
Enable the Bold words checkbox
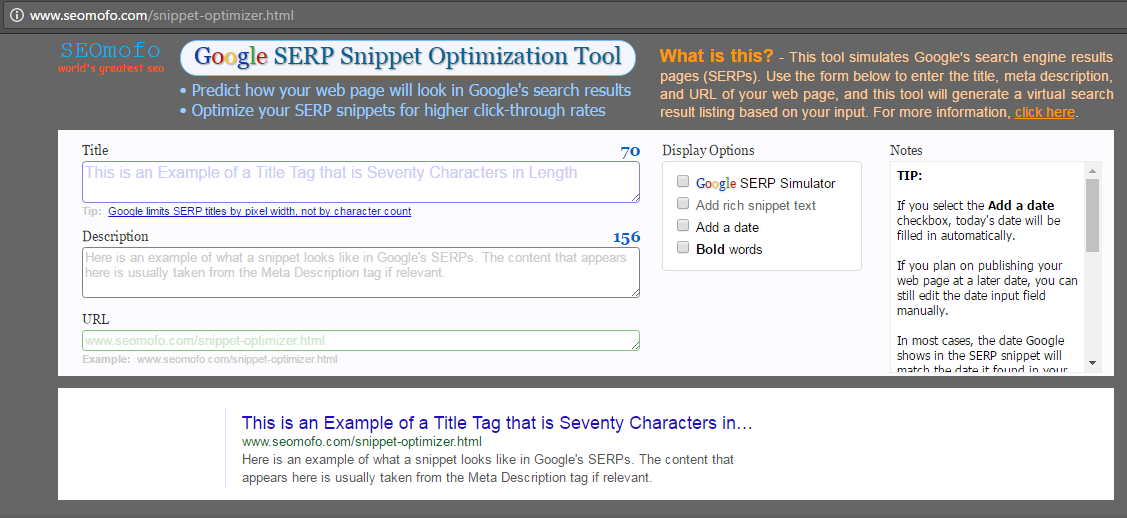[683, 247]
